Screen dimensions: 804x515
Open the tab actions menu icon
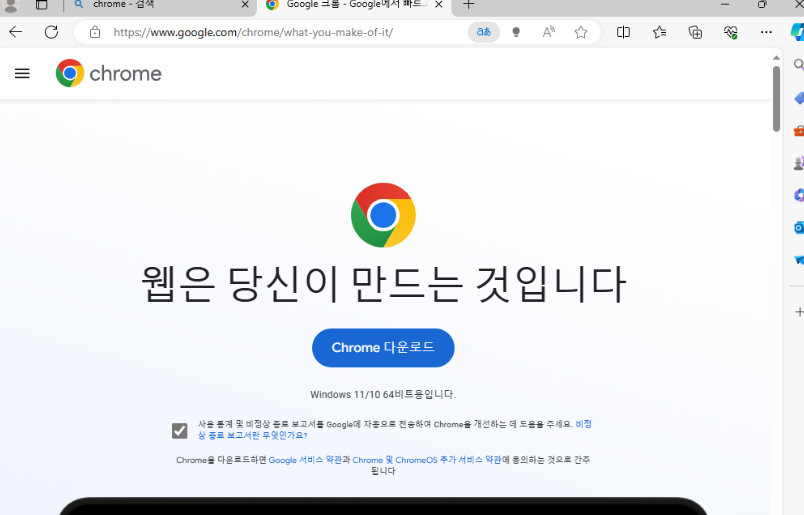[x=42, y=5]
